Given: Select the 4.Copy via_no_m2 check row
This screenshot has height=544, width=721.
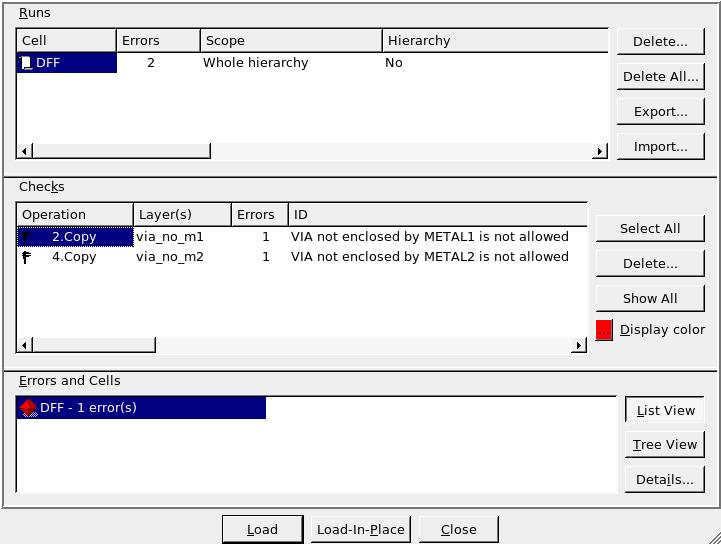Looking at the screenshot, I should tap(300, 257).
